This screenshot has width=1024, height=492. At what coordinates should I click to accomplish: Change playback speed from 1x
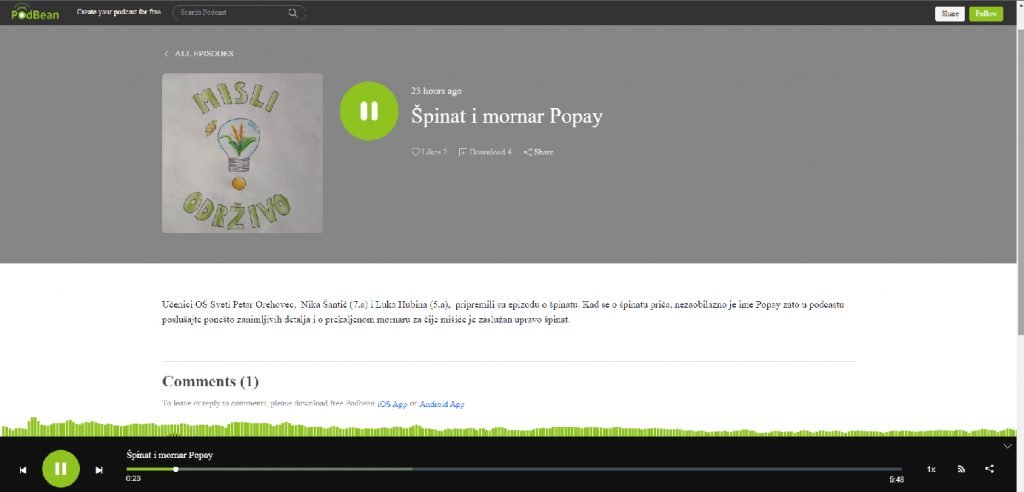931,468
